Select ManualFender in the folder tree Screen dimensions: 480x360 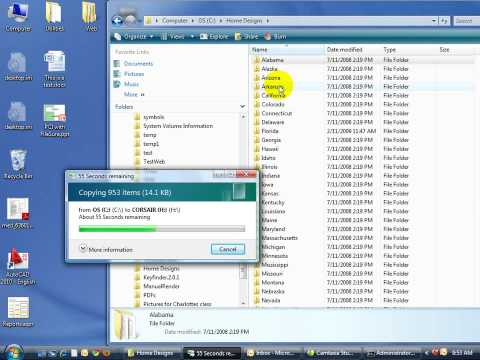tap(161, 286)
